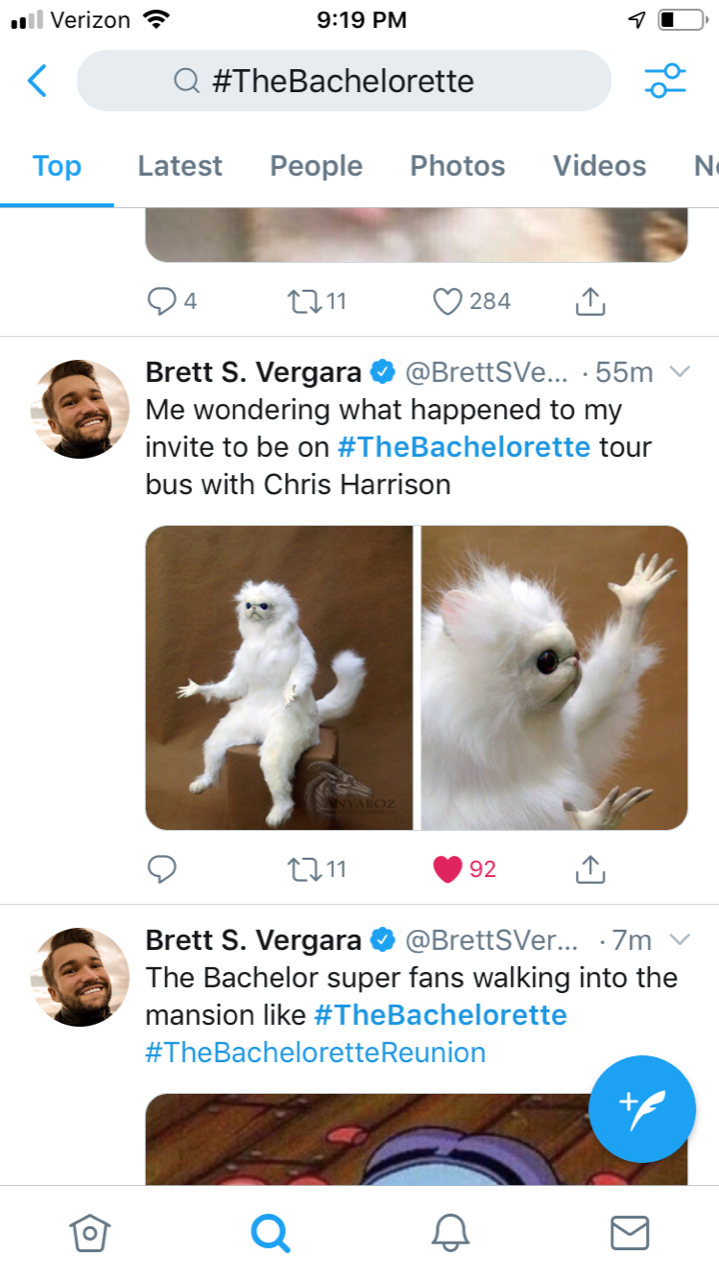Like the tweet with 284 likes
Screen dimensions: 719x1280
pyautogui.click(x=448, y=301)
